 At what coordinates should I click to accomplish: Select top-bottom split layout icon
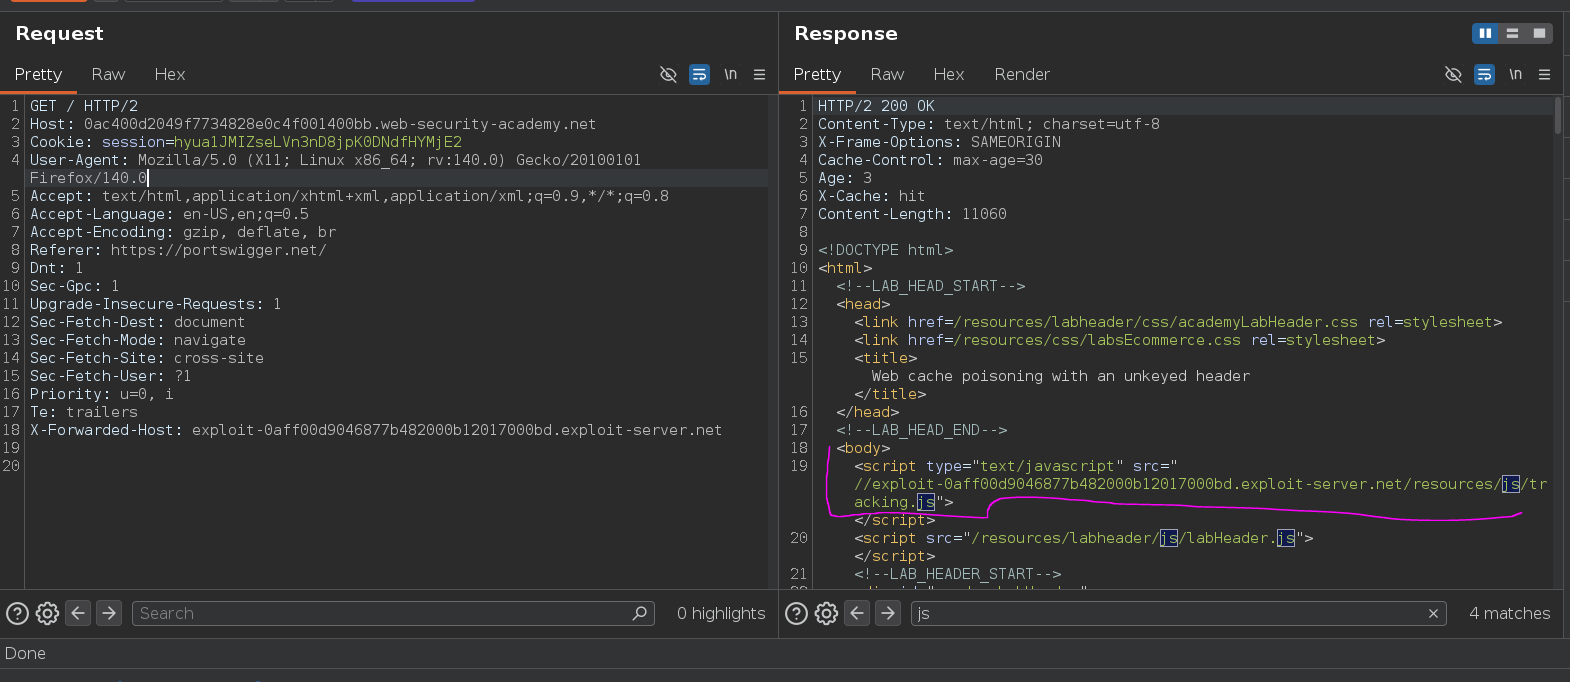[1512, 33]
